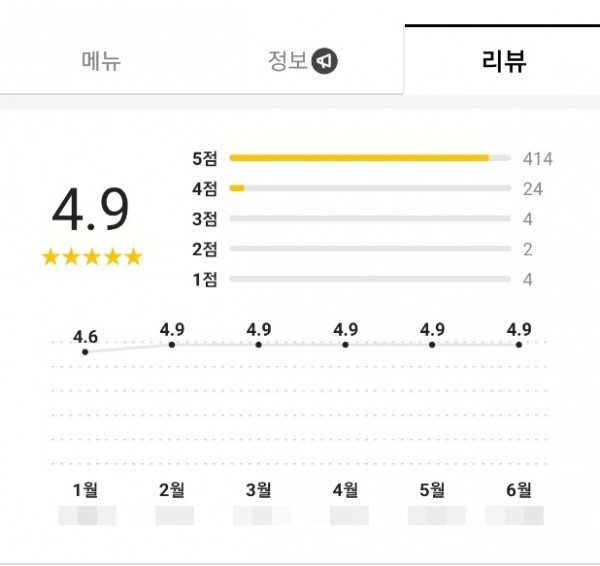Screen dimensions: 600x566
Task: Select the 5월 month label
Action: [432, 490]
